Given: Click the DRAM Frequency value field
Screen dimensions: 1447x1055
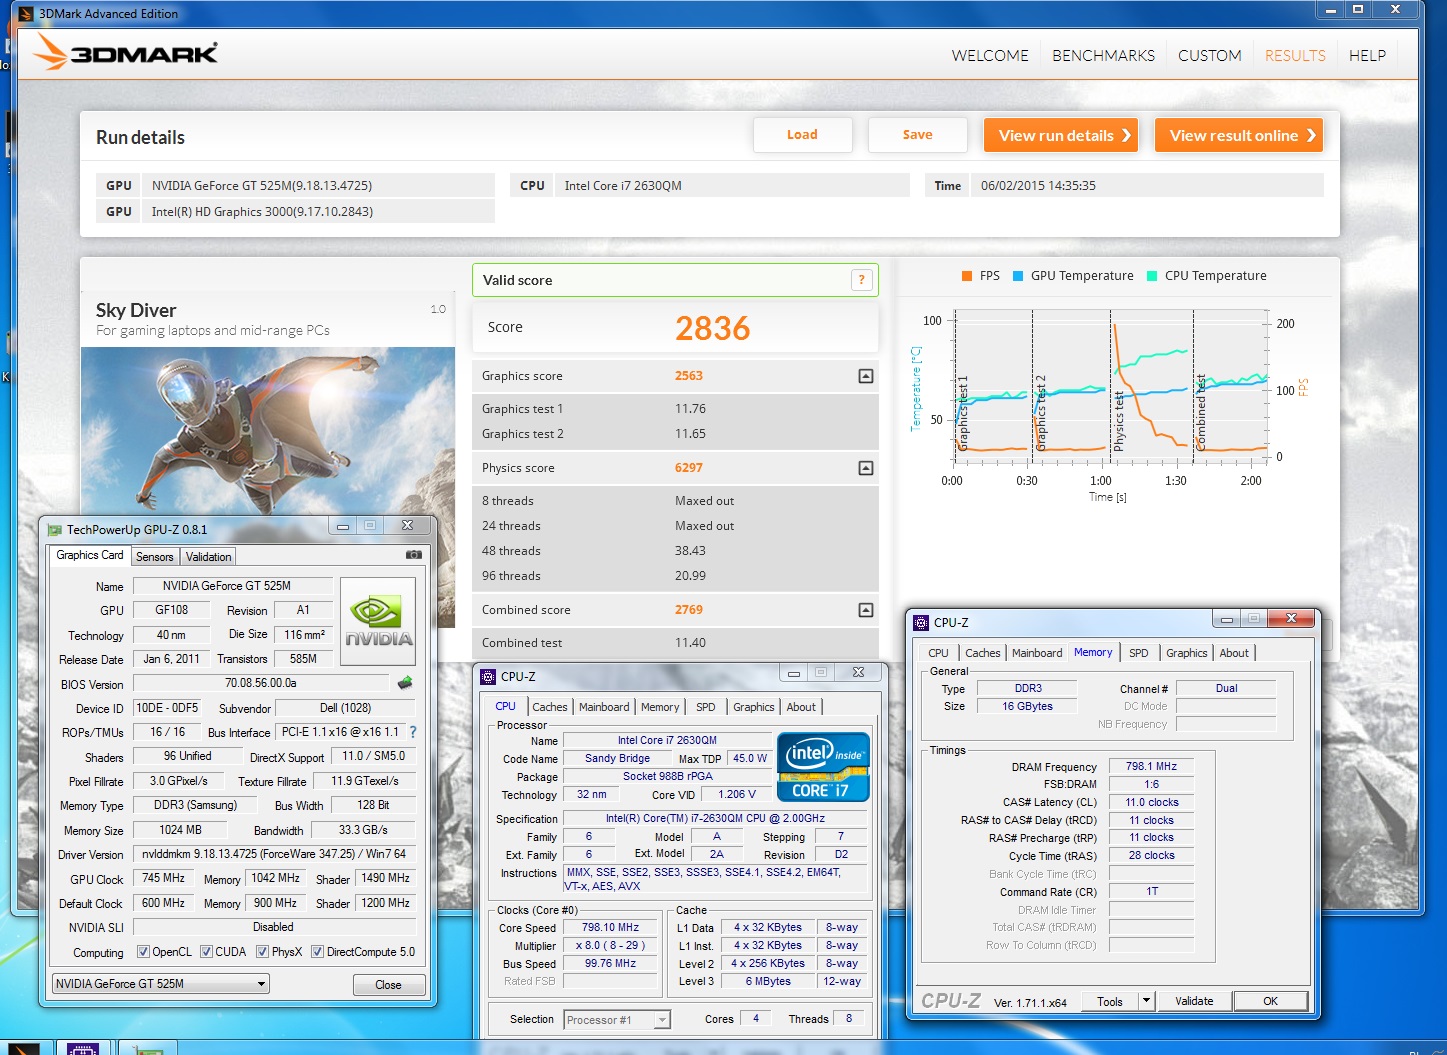Looking at the screenshot, I should coord(1151,766).
